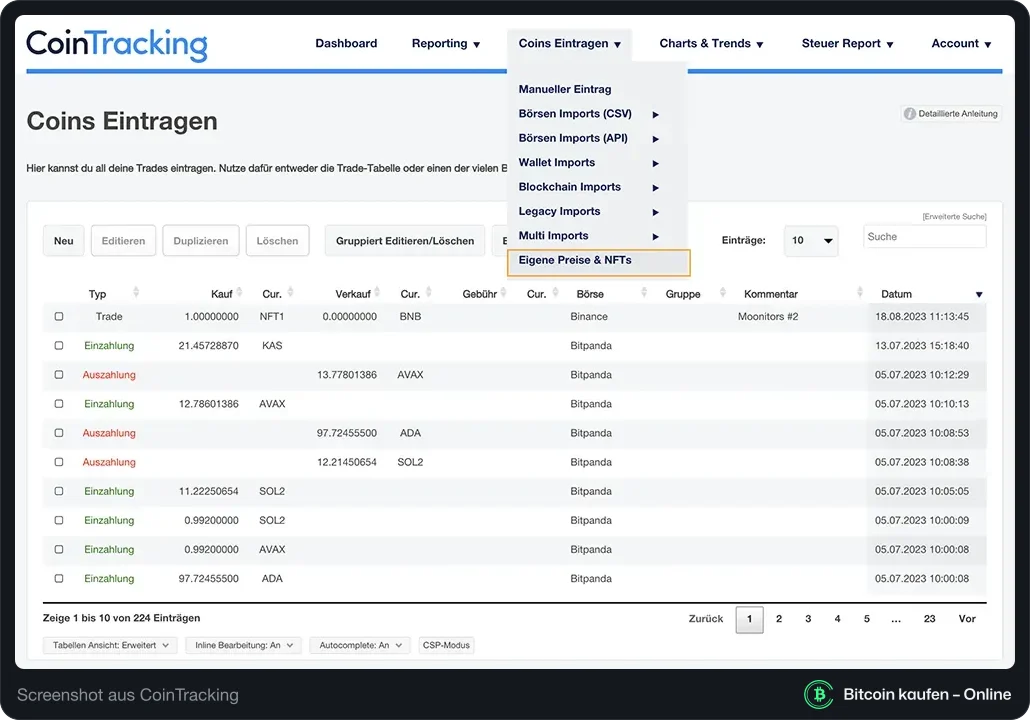
Task: Open Inline Bearbeitung: An dropdown
Action: [x=244, y=645]
